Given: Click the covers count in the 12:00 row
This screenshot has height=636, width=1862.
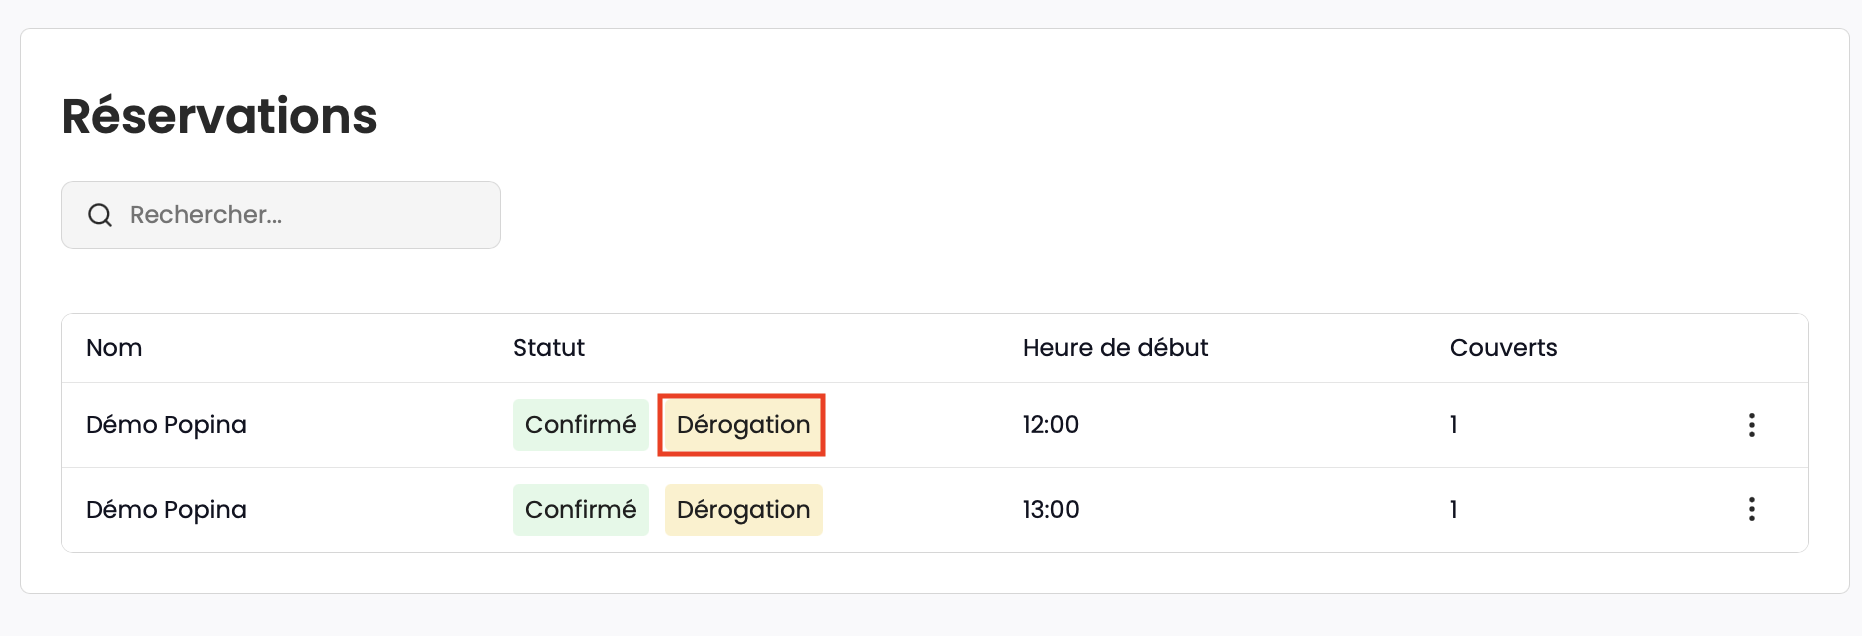Looking at the screenshot, I should [1453, 425].
